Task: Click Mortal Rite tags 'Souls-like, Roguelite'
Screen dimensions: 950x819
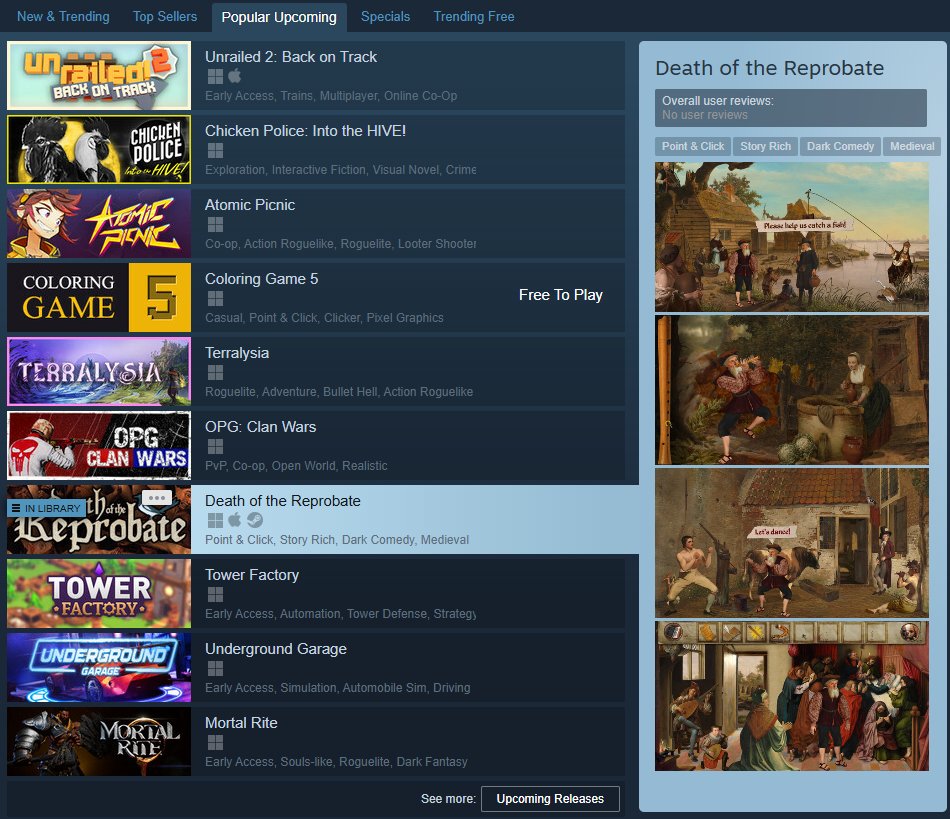Action: pos(335,762)
